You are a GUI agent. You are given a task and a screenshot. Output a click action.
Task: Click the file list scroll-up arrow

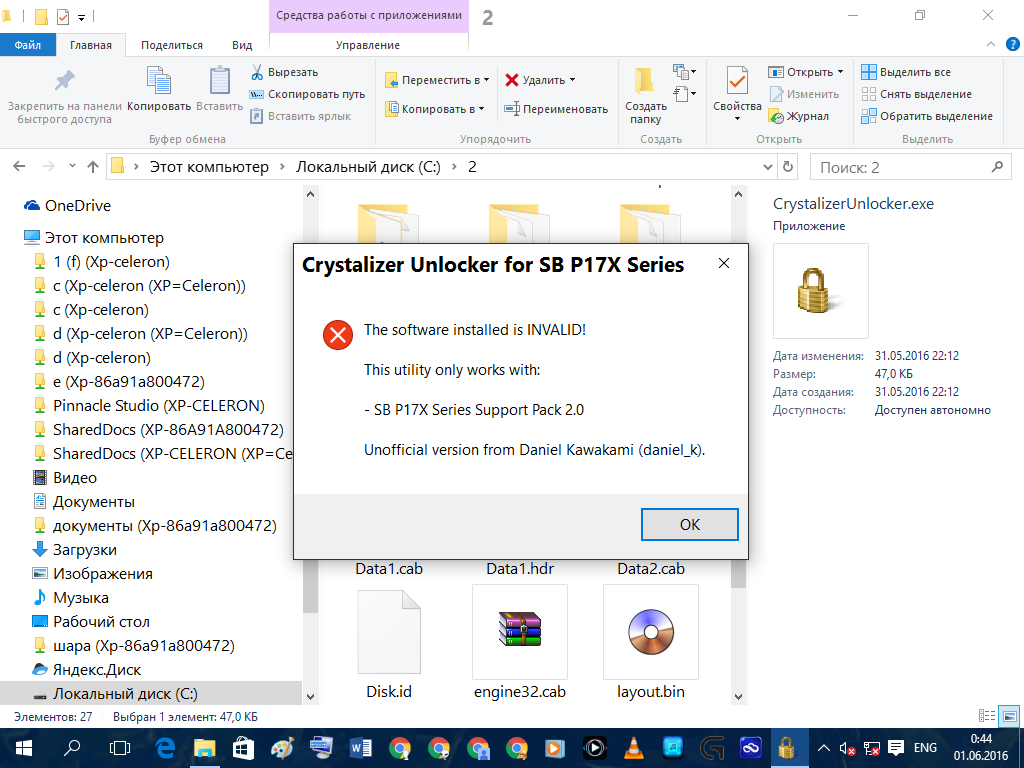point(738,194)
